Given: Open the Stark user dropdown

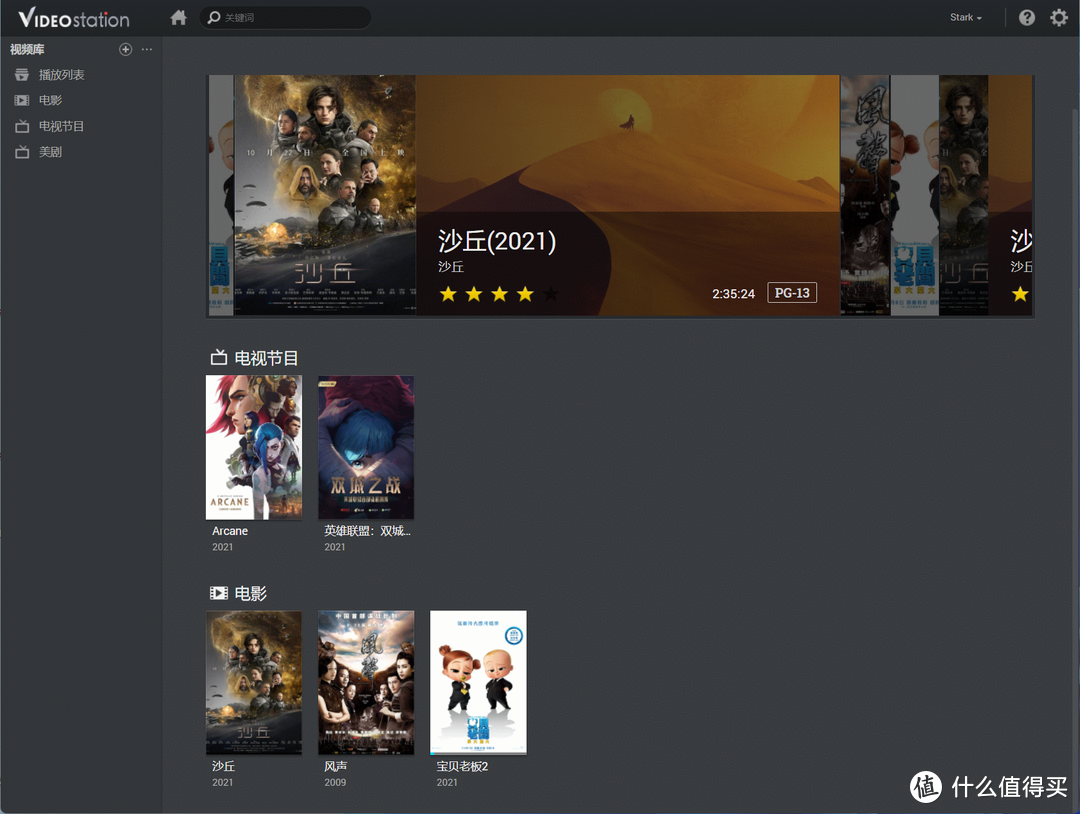Looking at the screenshot, I should click(966, 17).
